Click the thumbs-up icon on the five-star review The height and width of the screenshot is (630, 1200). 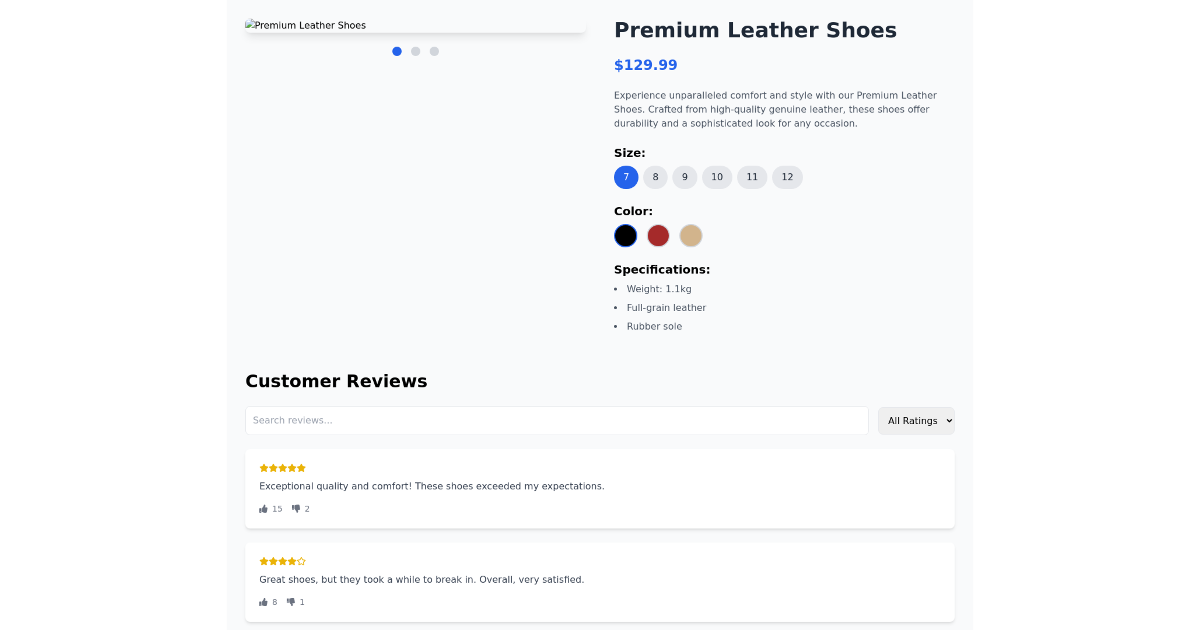(x=264, y=508)
